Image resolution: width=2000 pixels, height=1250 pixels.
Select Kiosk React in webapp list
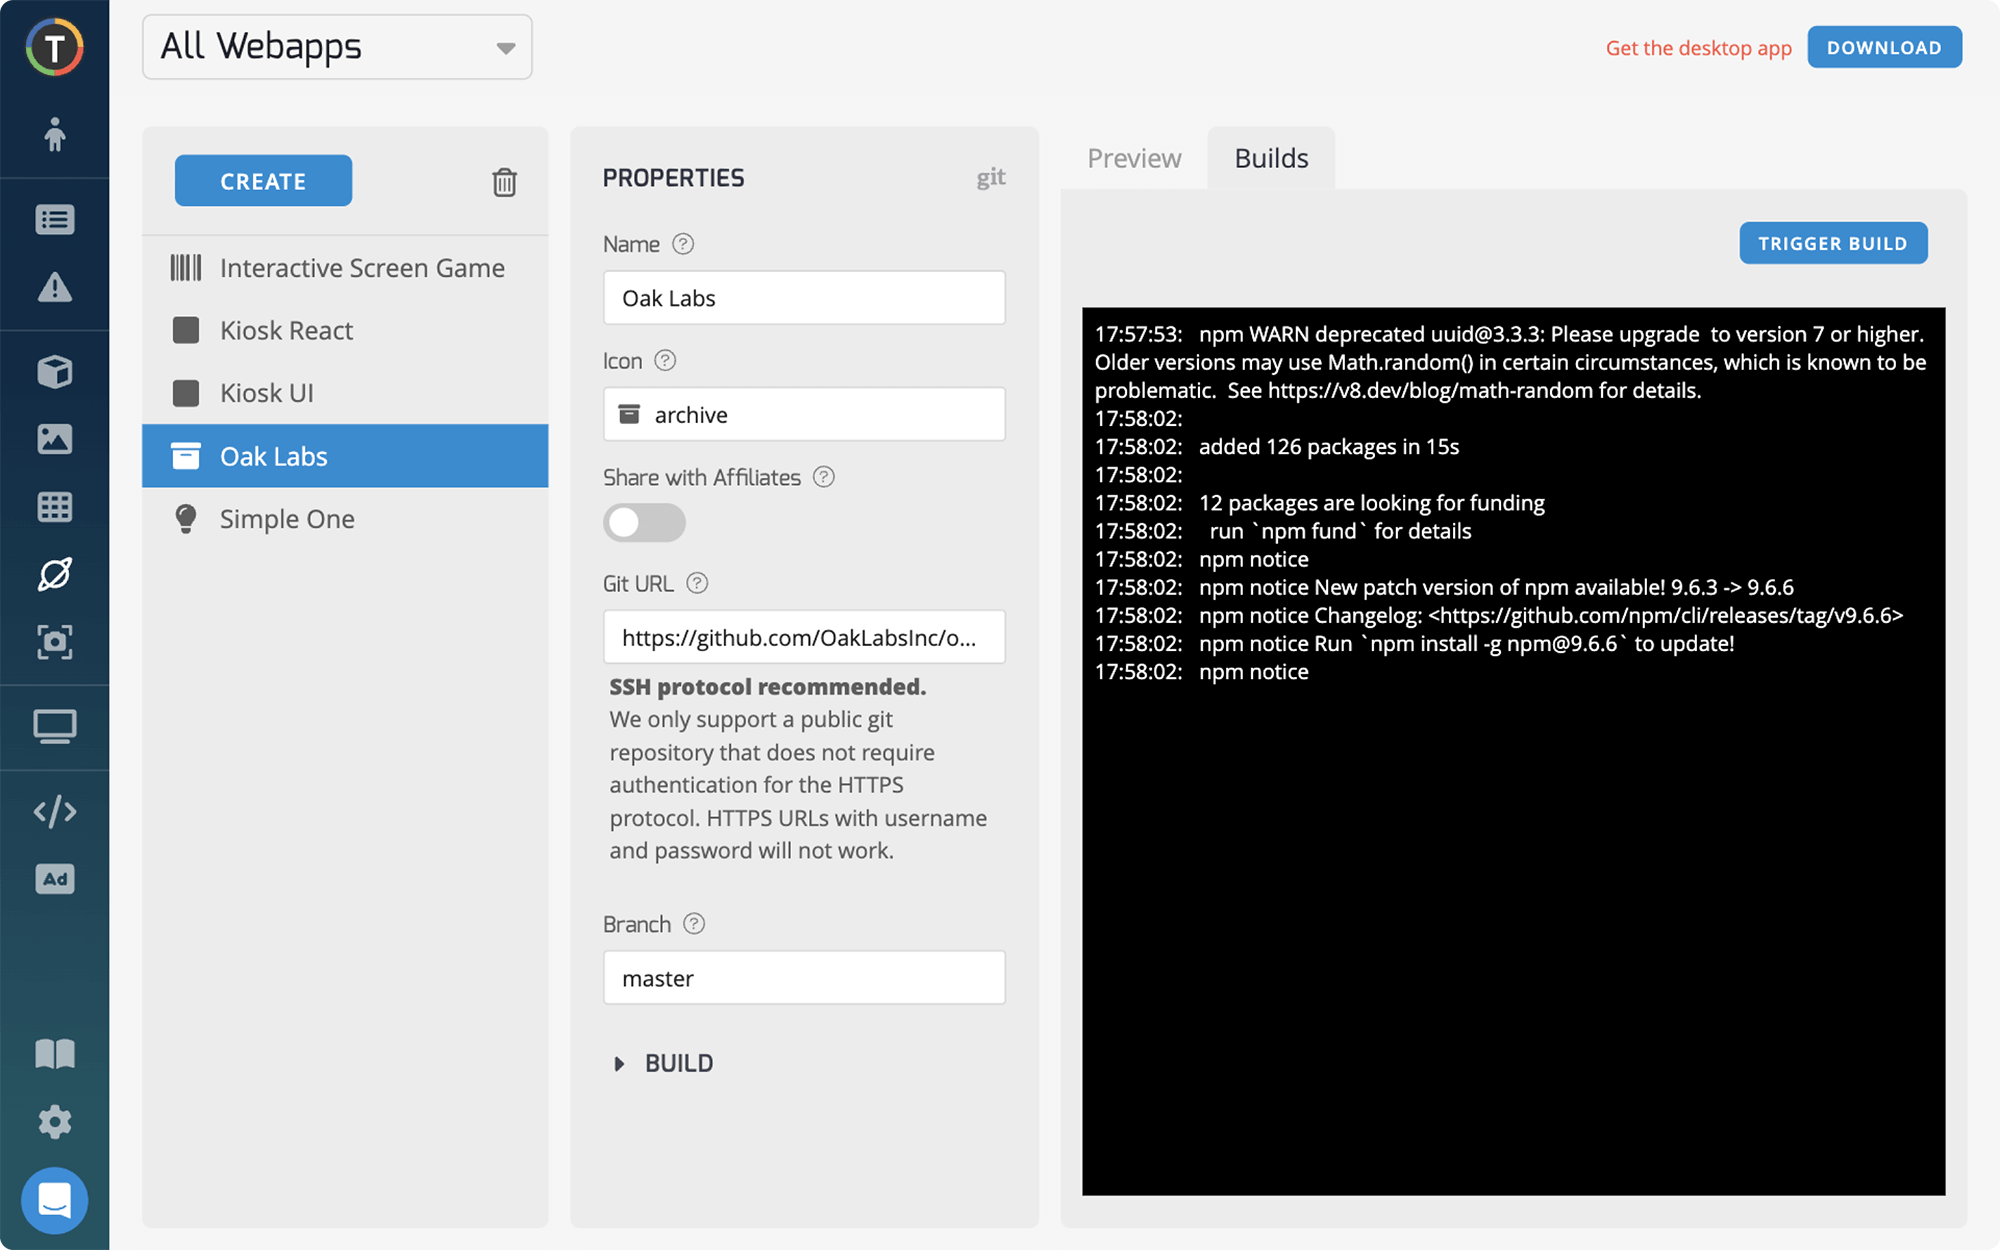tap(286, 330)
